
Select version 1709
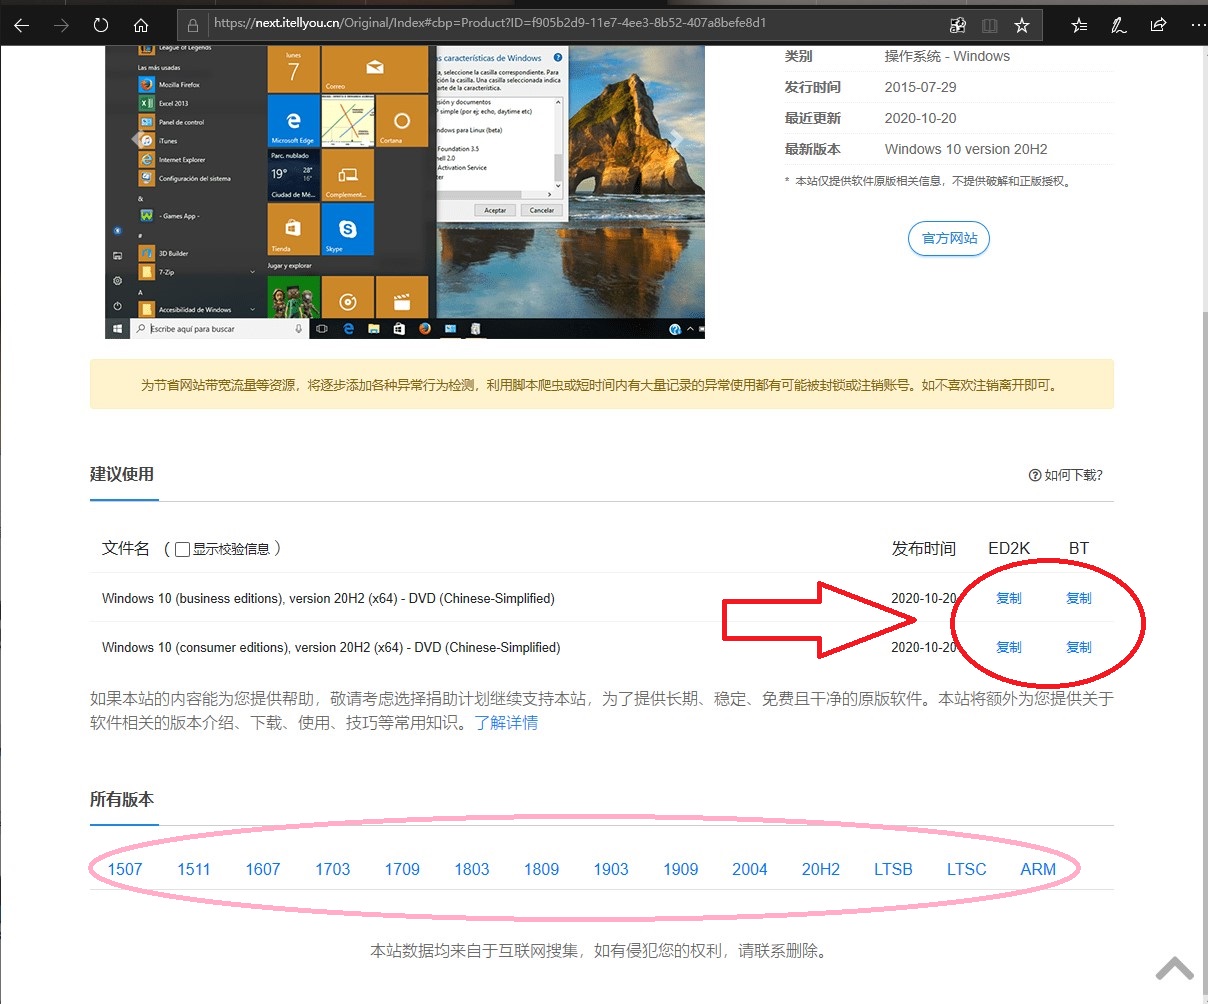click(402, 869)
